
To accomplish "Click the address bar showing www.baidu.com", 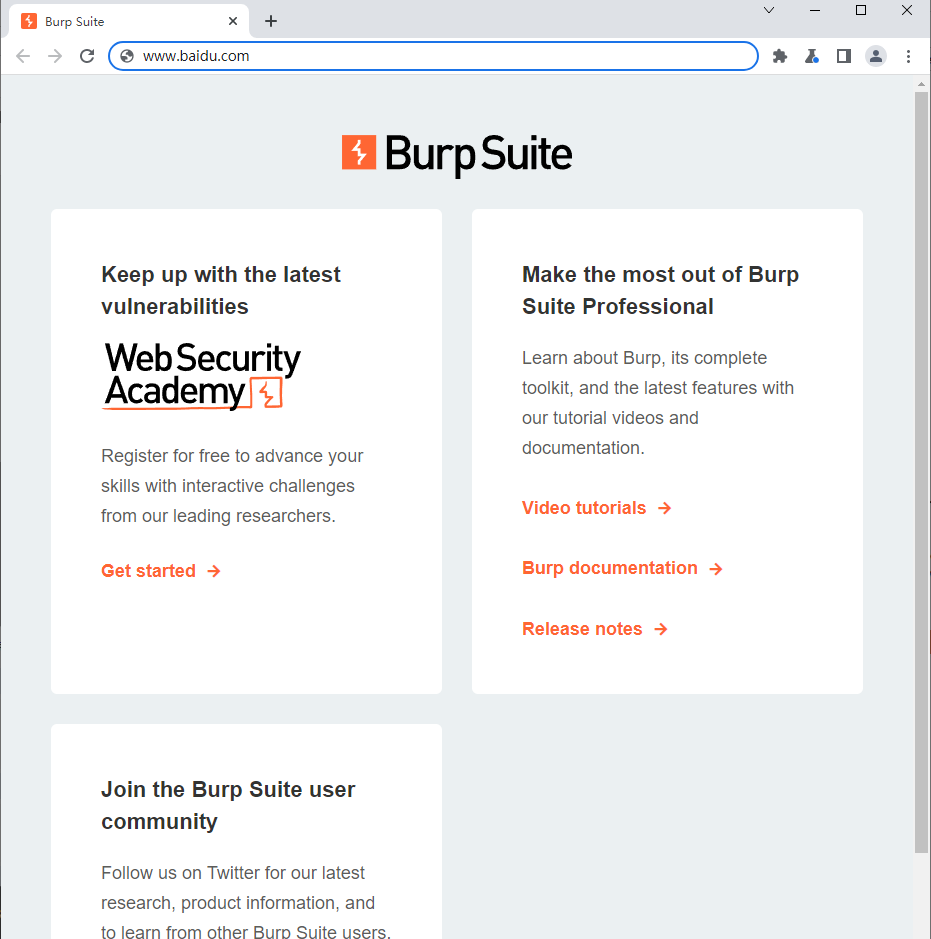I will point(433,56).
